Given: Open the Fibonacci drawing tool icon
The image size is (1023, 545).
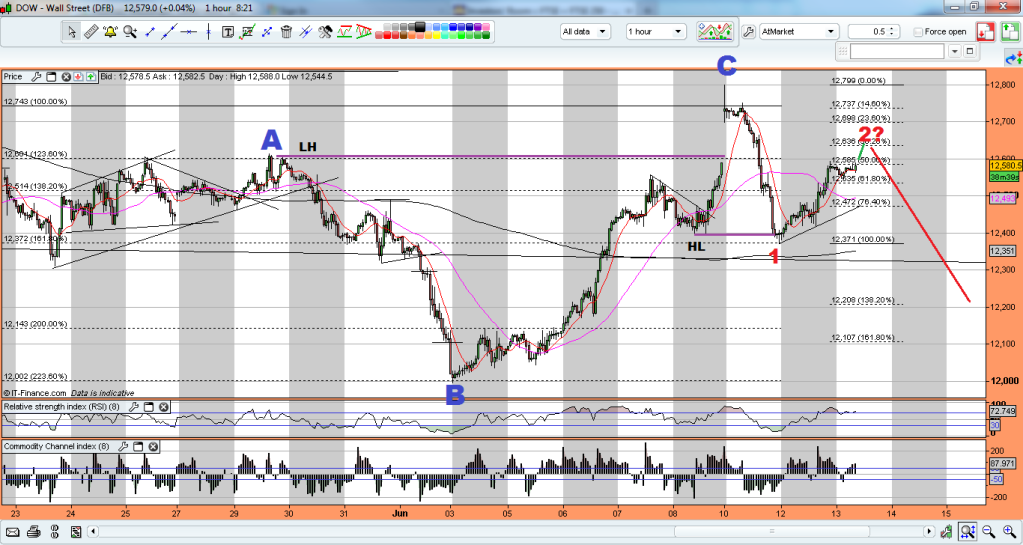Looking at the screenshot, I should 247,31.
